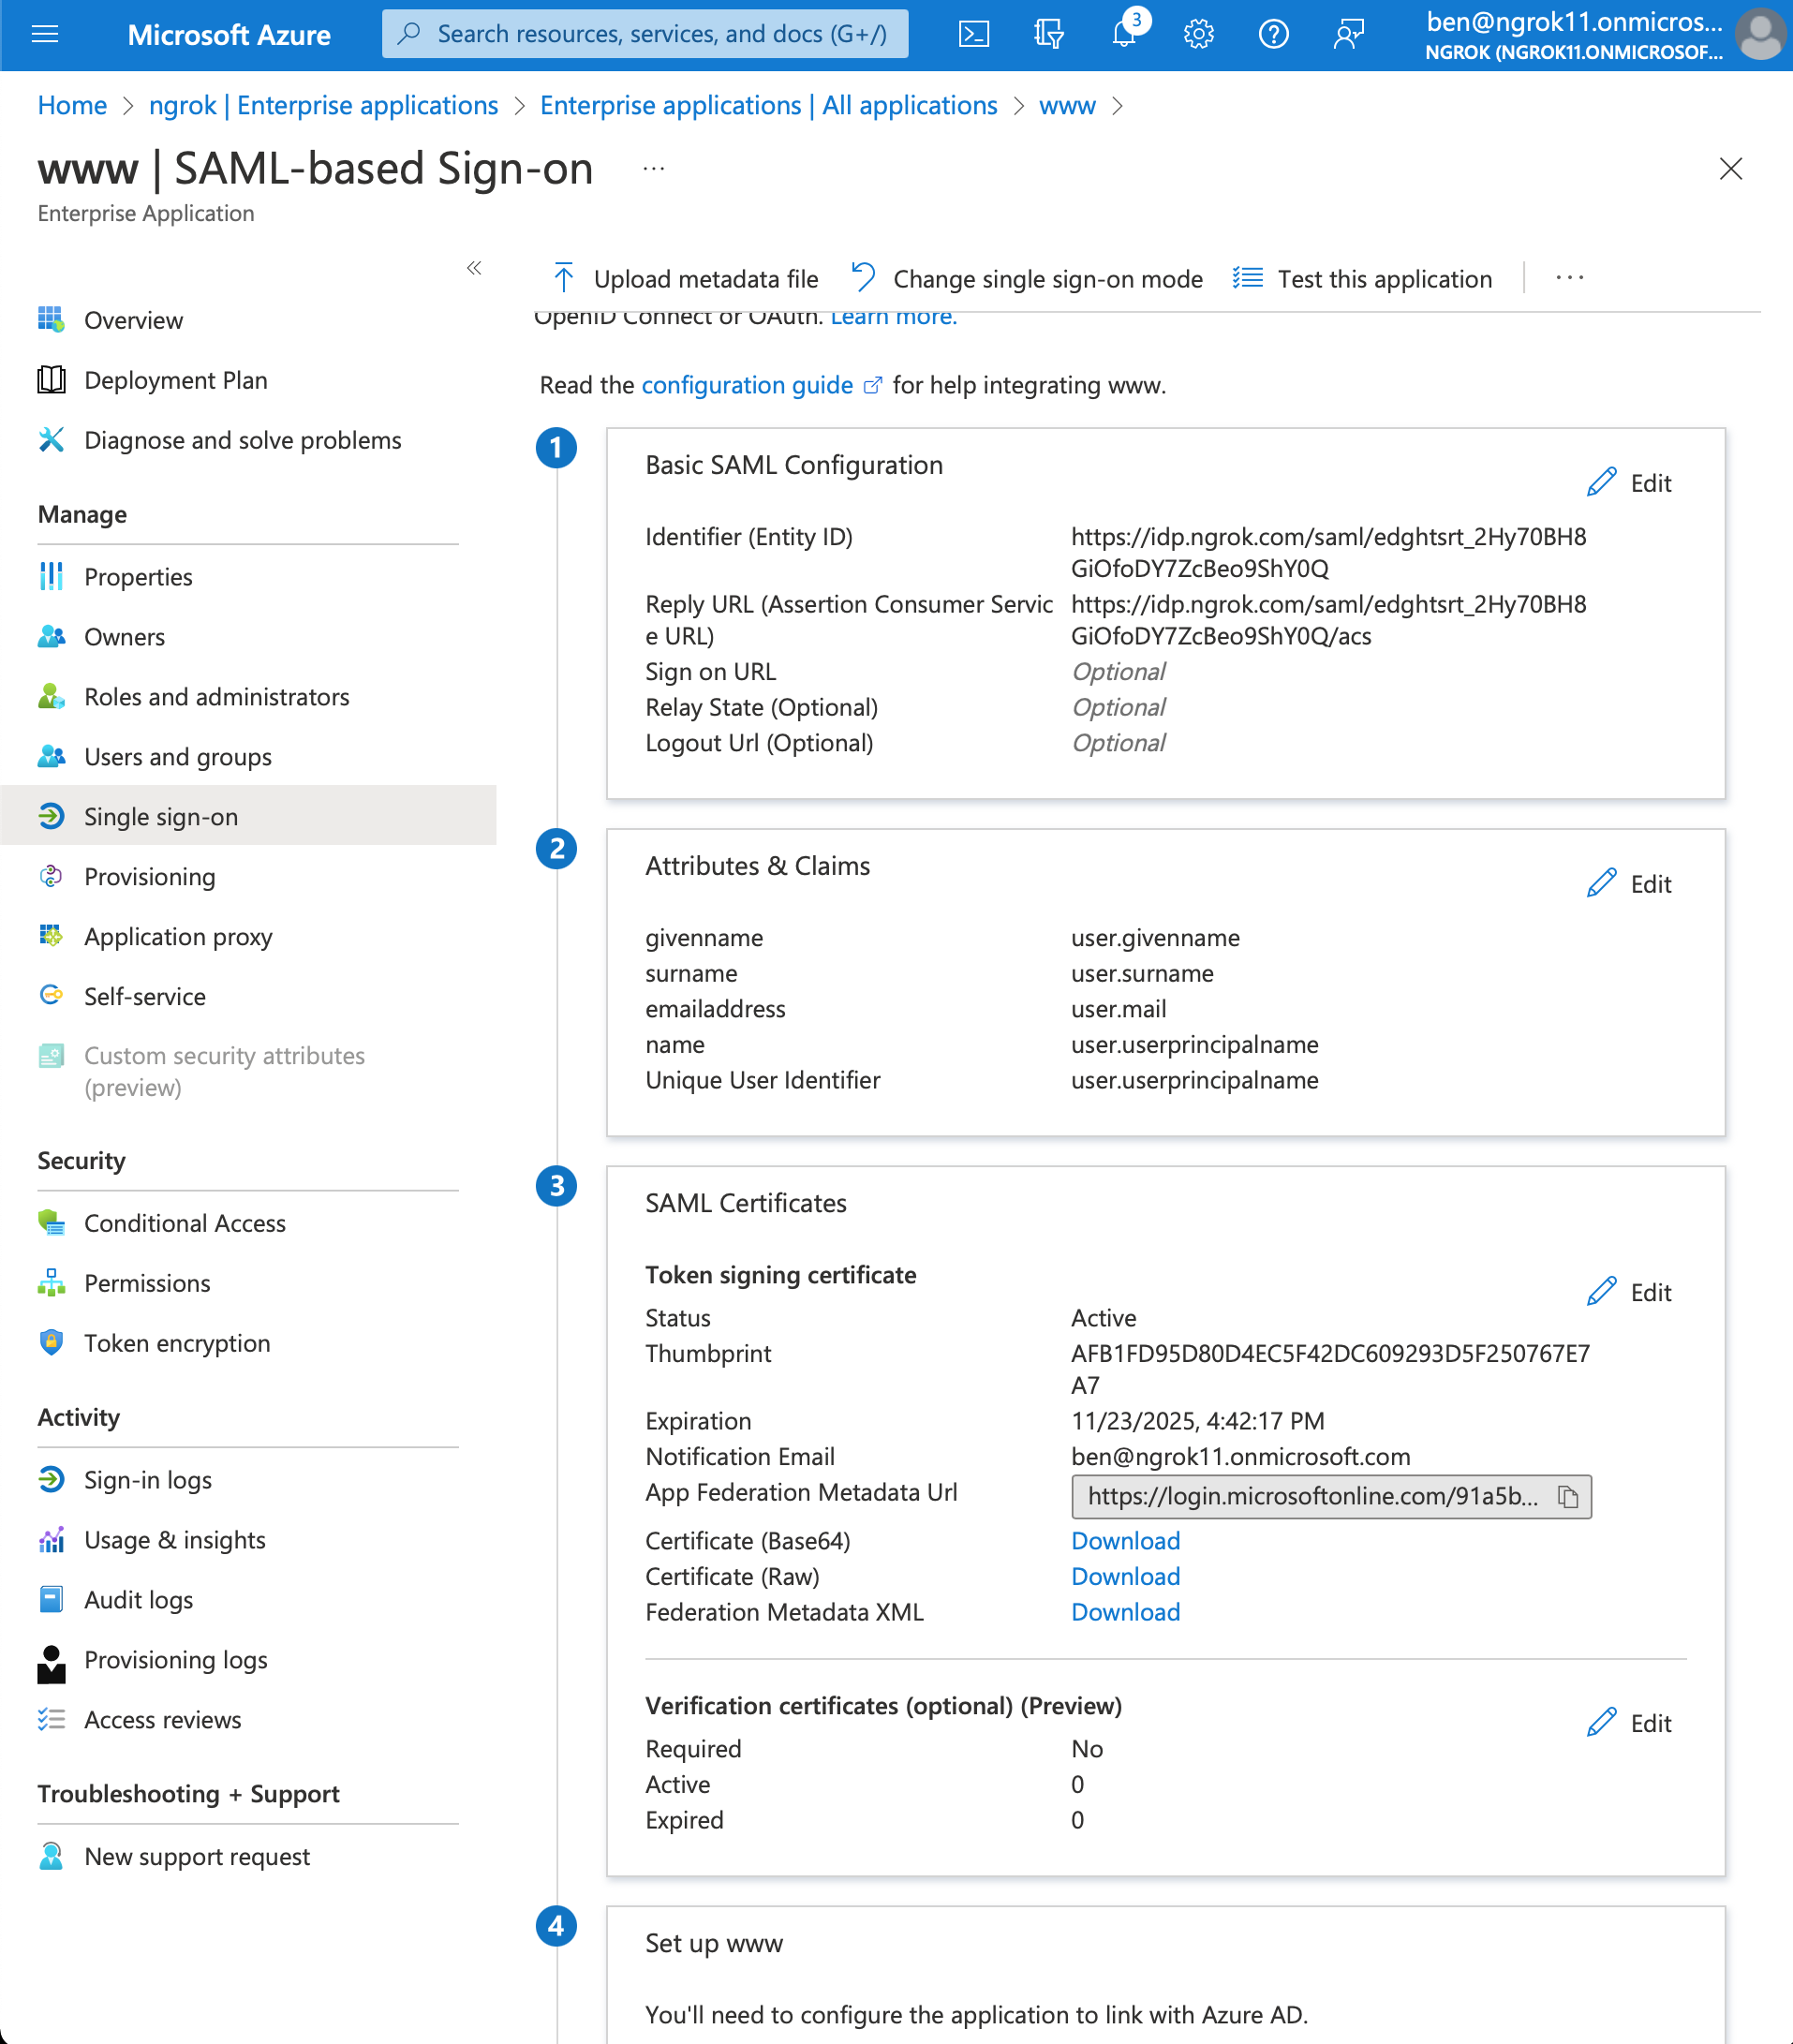Viewport: 1793px width, 2044px height.
Task: Click the Sign-in logs icon
Action: (51, 1480)
